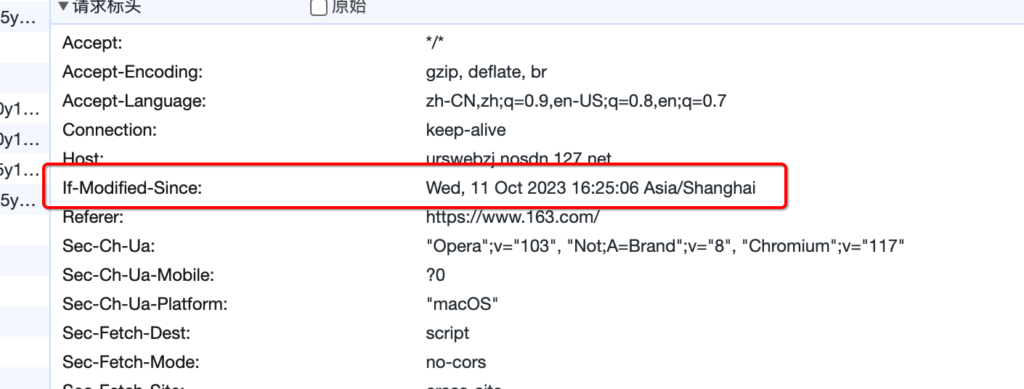Open the https://www.163.com/ Referer value
The height and width of the screenshot is (389, 1024).
[513, 217]
